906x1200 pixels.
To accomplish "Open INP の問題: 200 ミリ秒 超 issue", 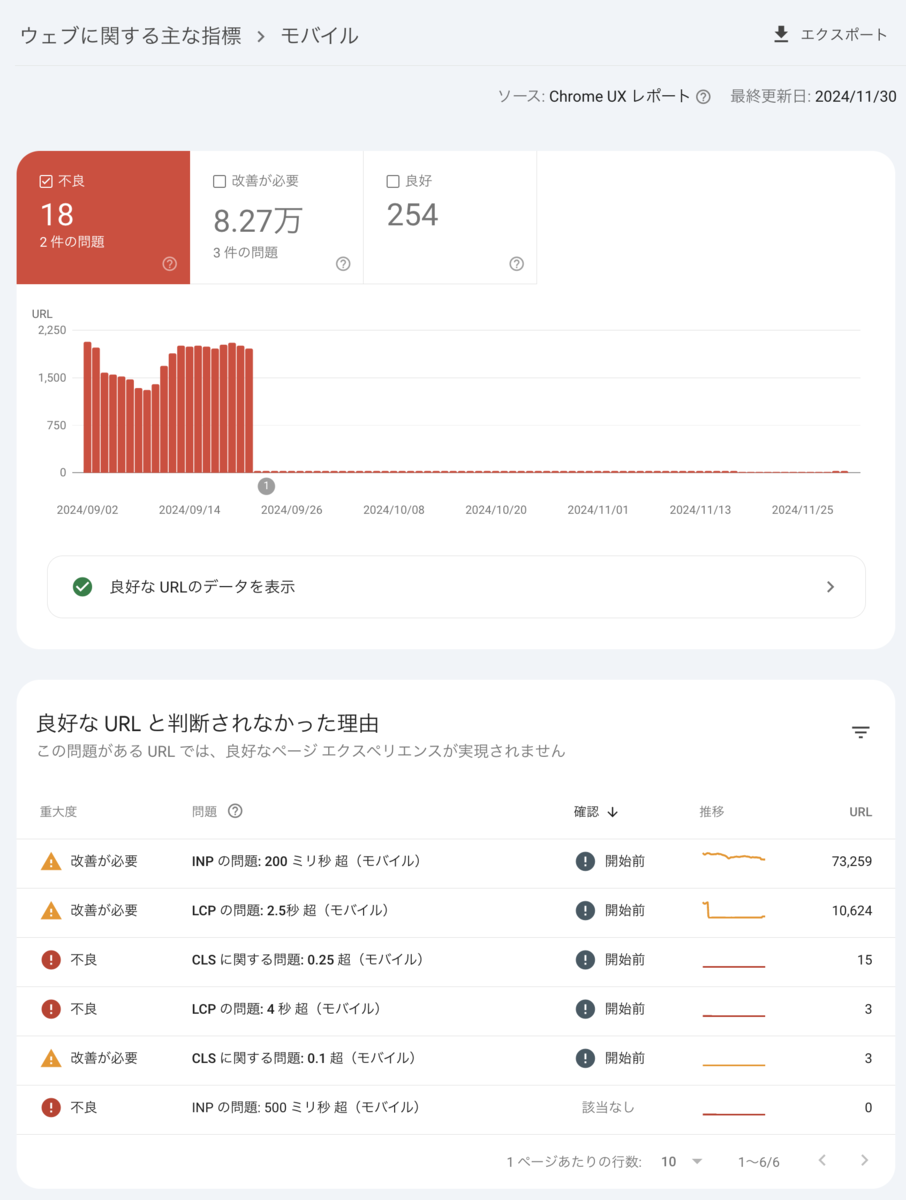I will point(306,861).
